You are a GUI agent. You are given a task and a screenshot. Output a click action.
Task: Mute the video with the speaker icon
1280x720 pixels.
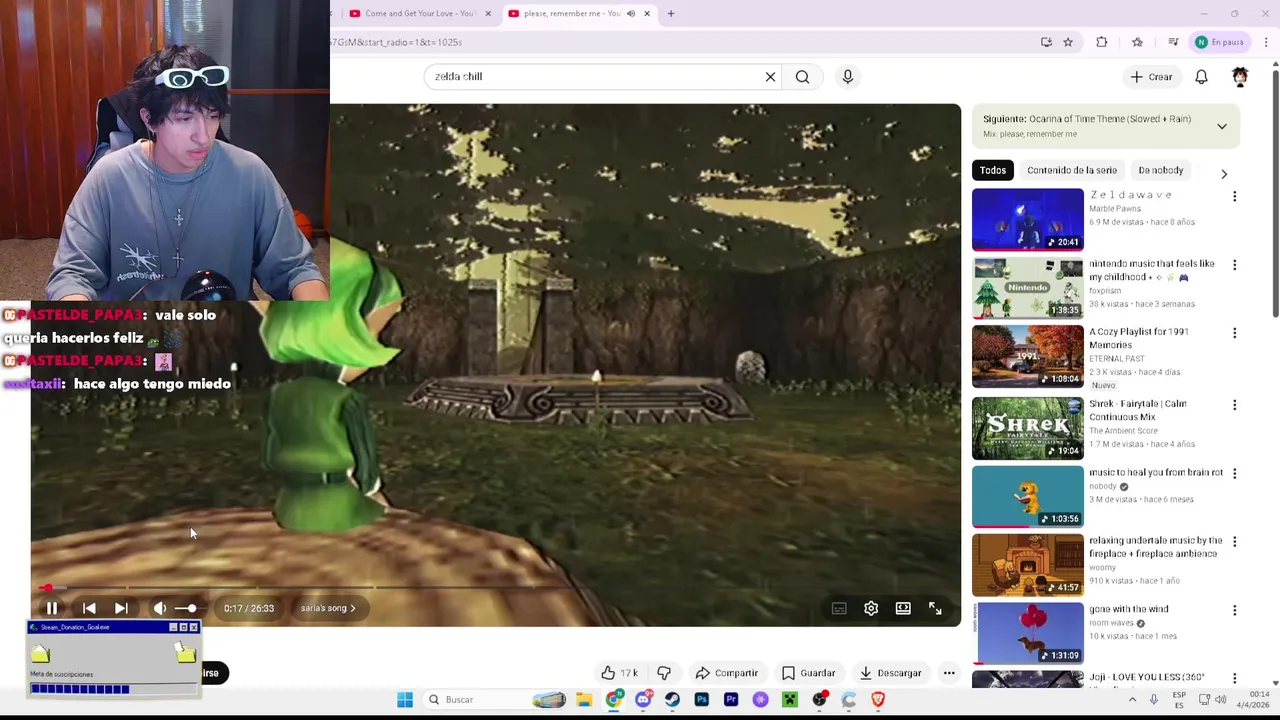(160, 608)
